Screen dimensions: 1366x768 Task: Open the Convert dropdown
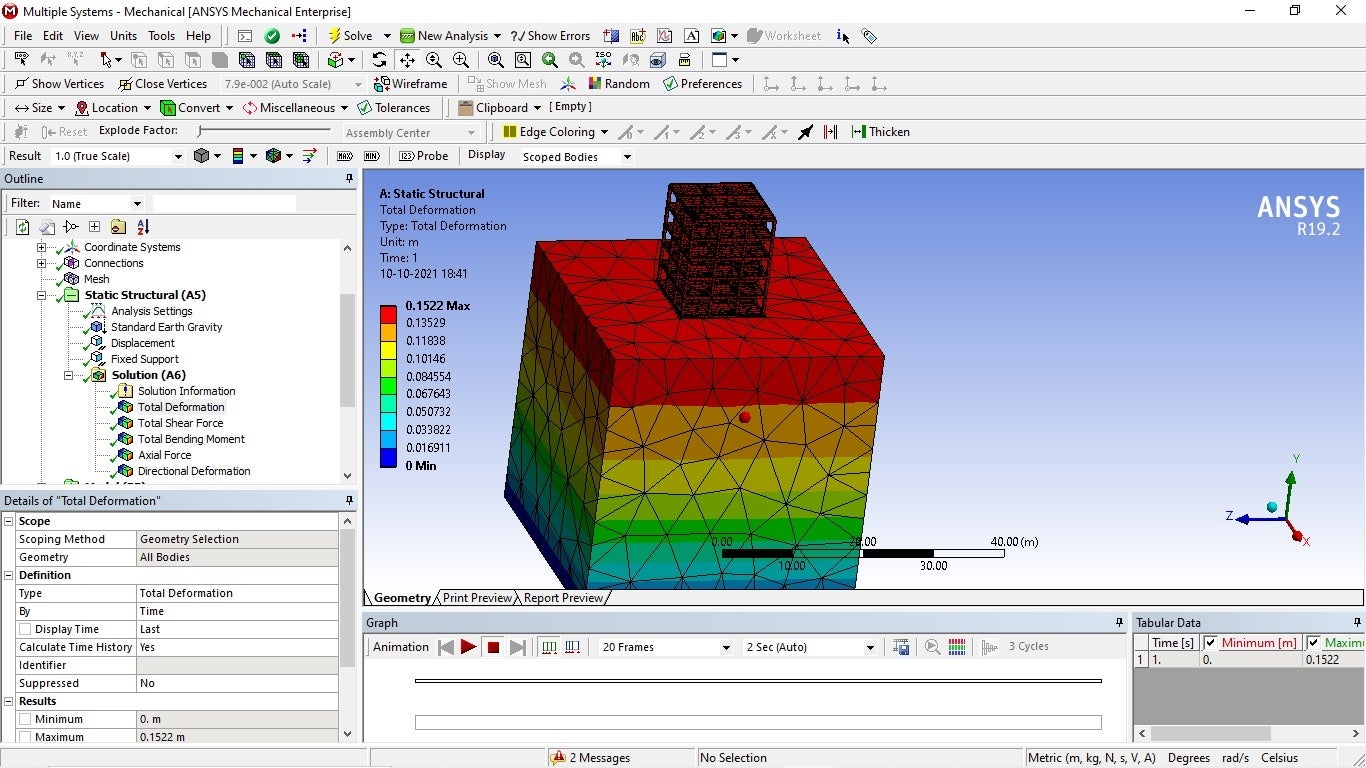(197, 108)
